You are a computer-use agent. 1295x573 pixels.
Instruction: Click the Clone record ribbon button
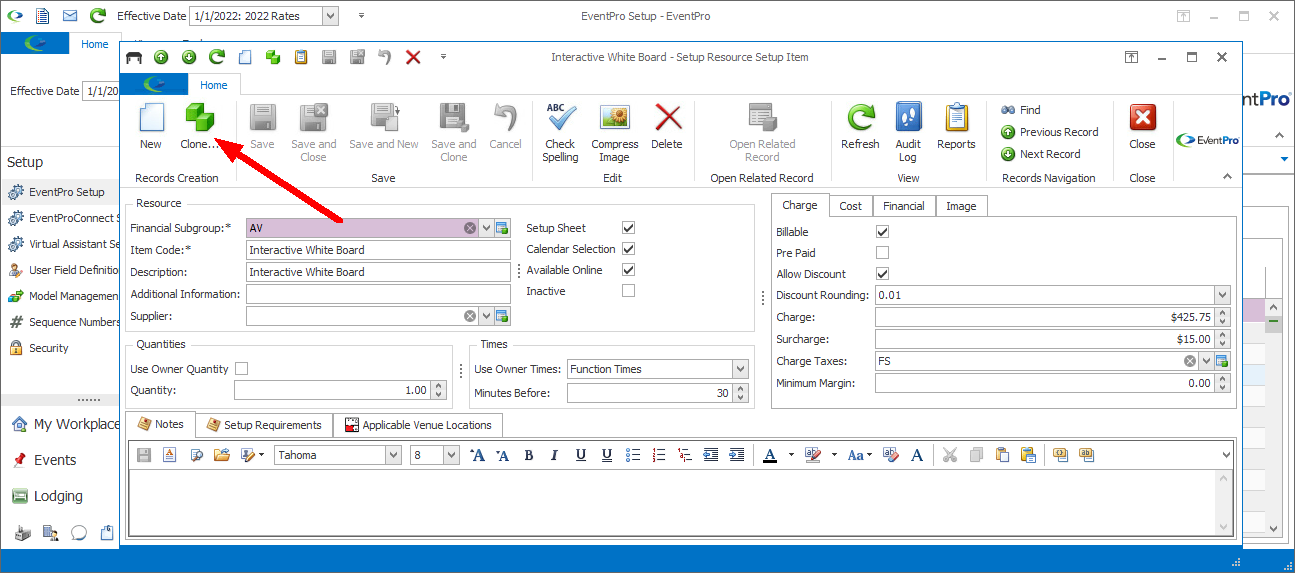(199, 126)
